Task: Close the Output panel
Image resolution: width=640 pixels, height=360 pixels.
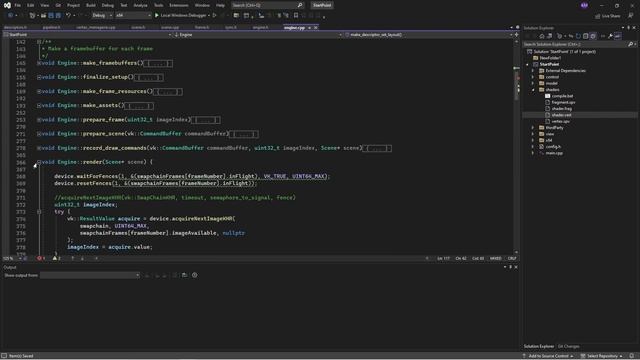Action: tap(516, 267)
